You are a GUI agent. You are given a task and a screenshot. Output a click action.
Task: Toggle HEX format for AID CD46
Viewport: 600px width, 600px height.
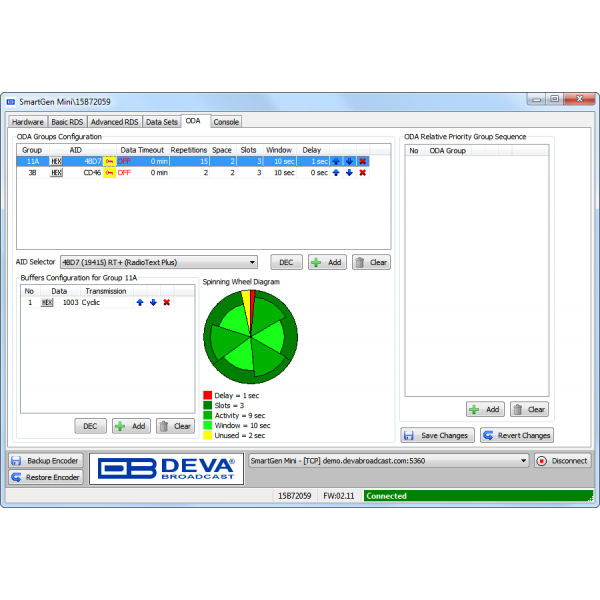click(57, 173)
